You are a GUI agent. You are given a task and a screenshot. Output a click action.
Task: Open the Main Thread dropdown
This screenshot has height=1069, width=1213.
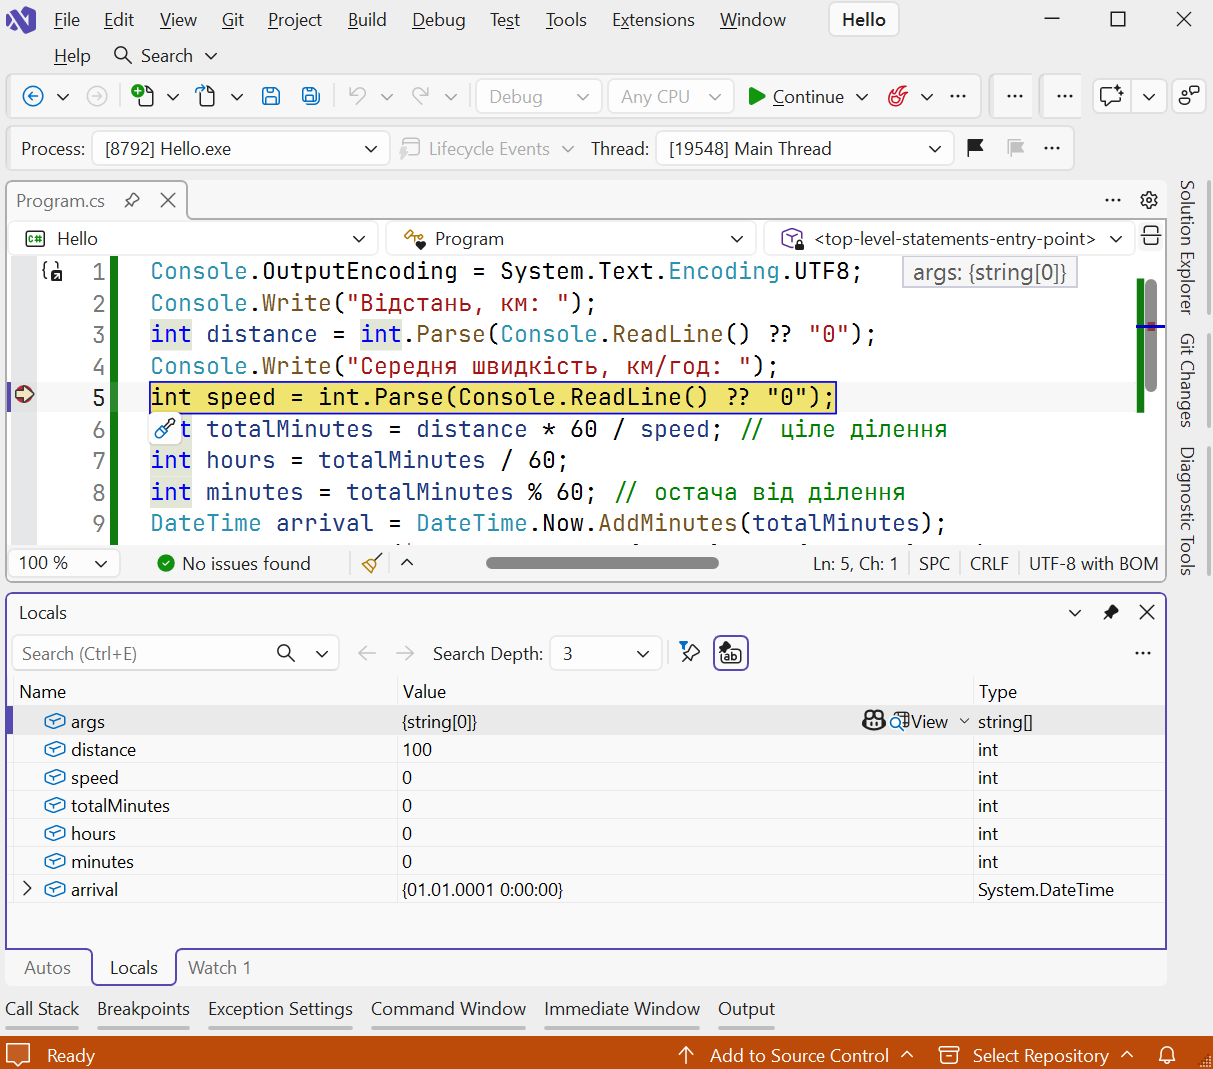click(x=805, y=149)
